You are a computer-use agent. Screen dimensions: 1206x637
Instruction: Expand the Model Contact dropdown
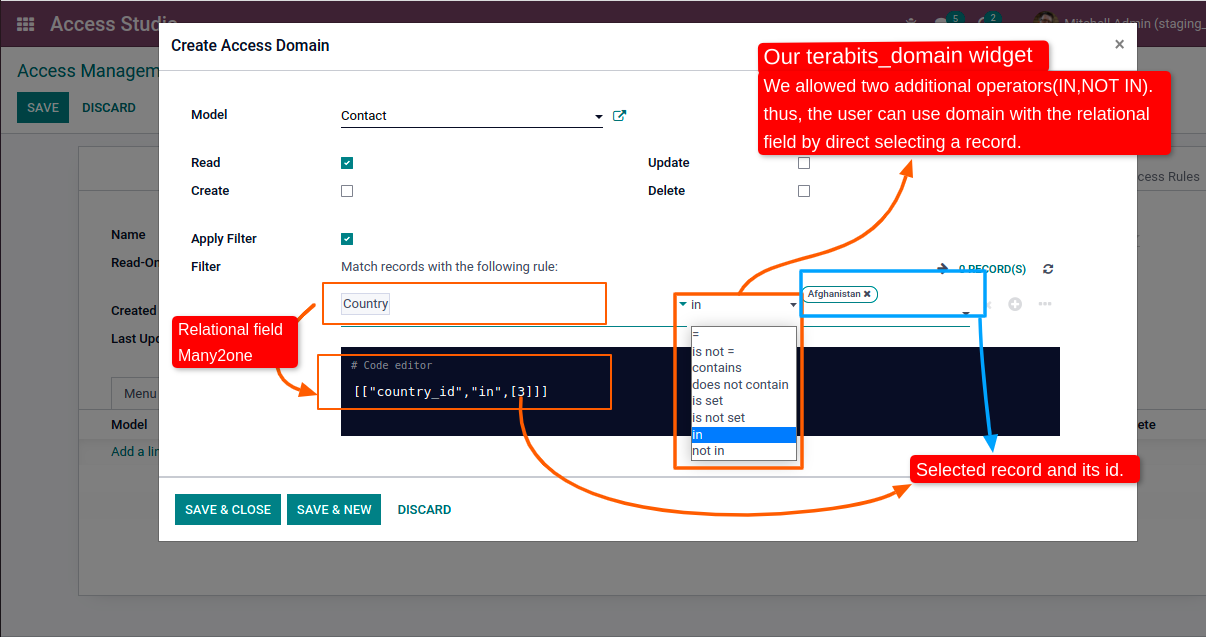click(x=598, y=117)
